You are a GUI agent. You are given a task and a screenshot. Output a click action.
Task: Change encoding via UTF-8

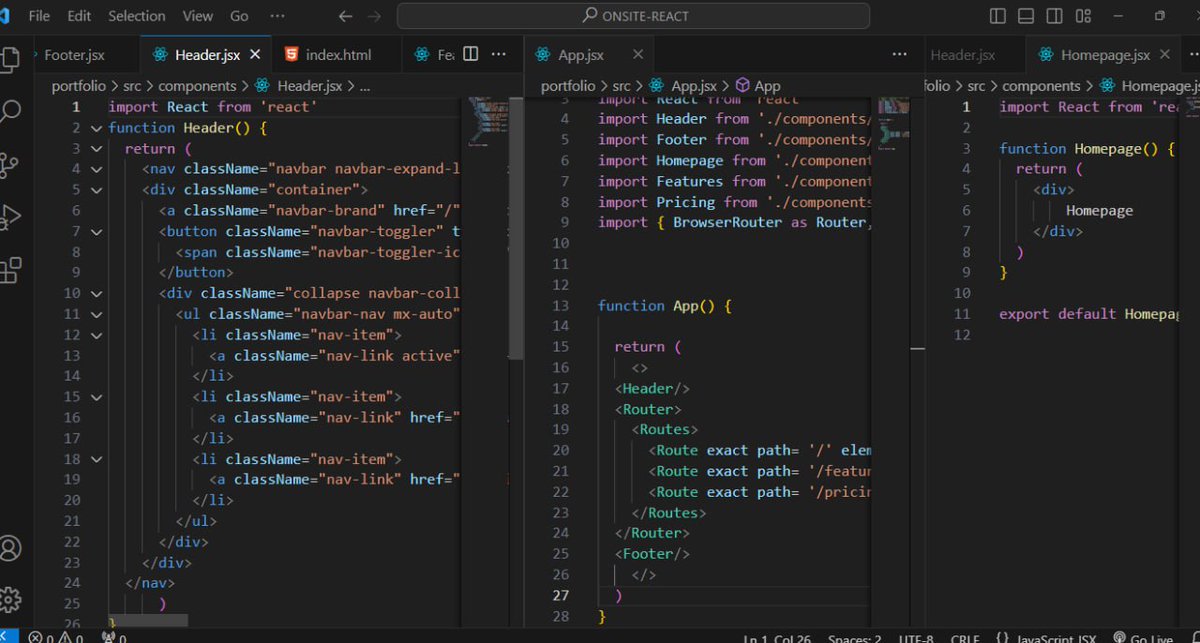tap(916, 639)
